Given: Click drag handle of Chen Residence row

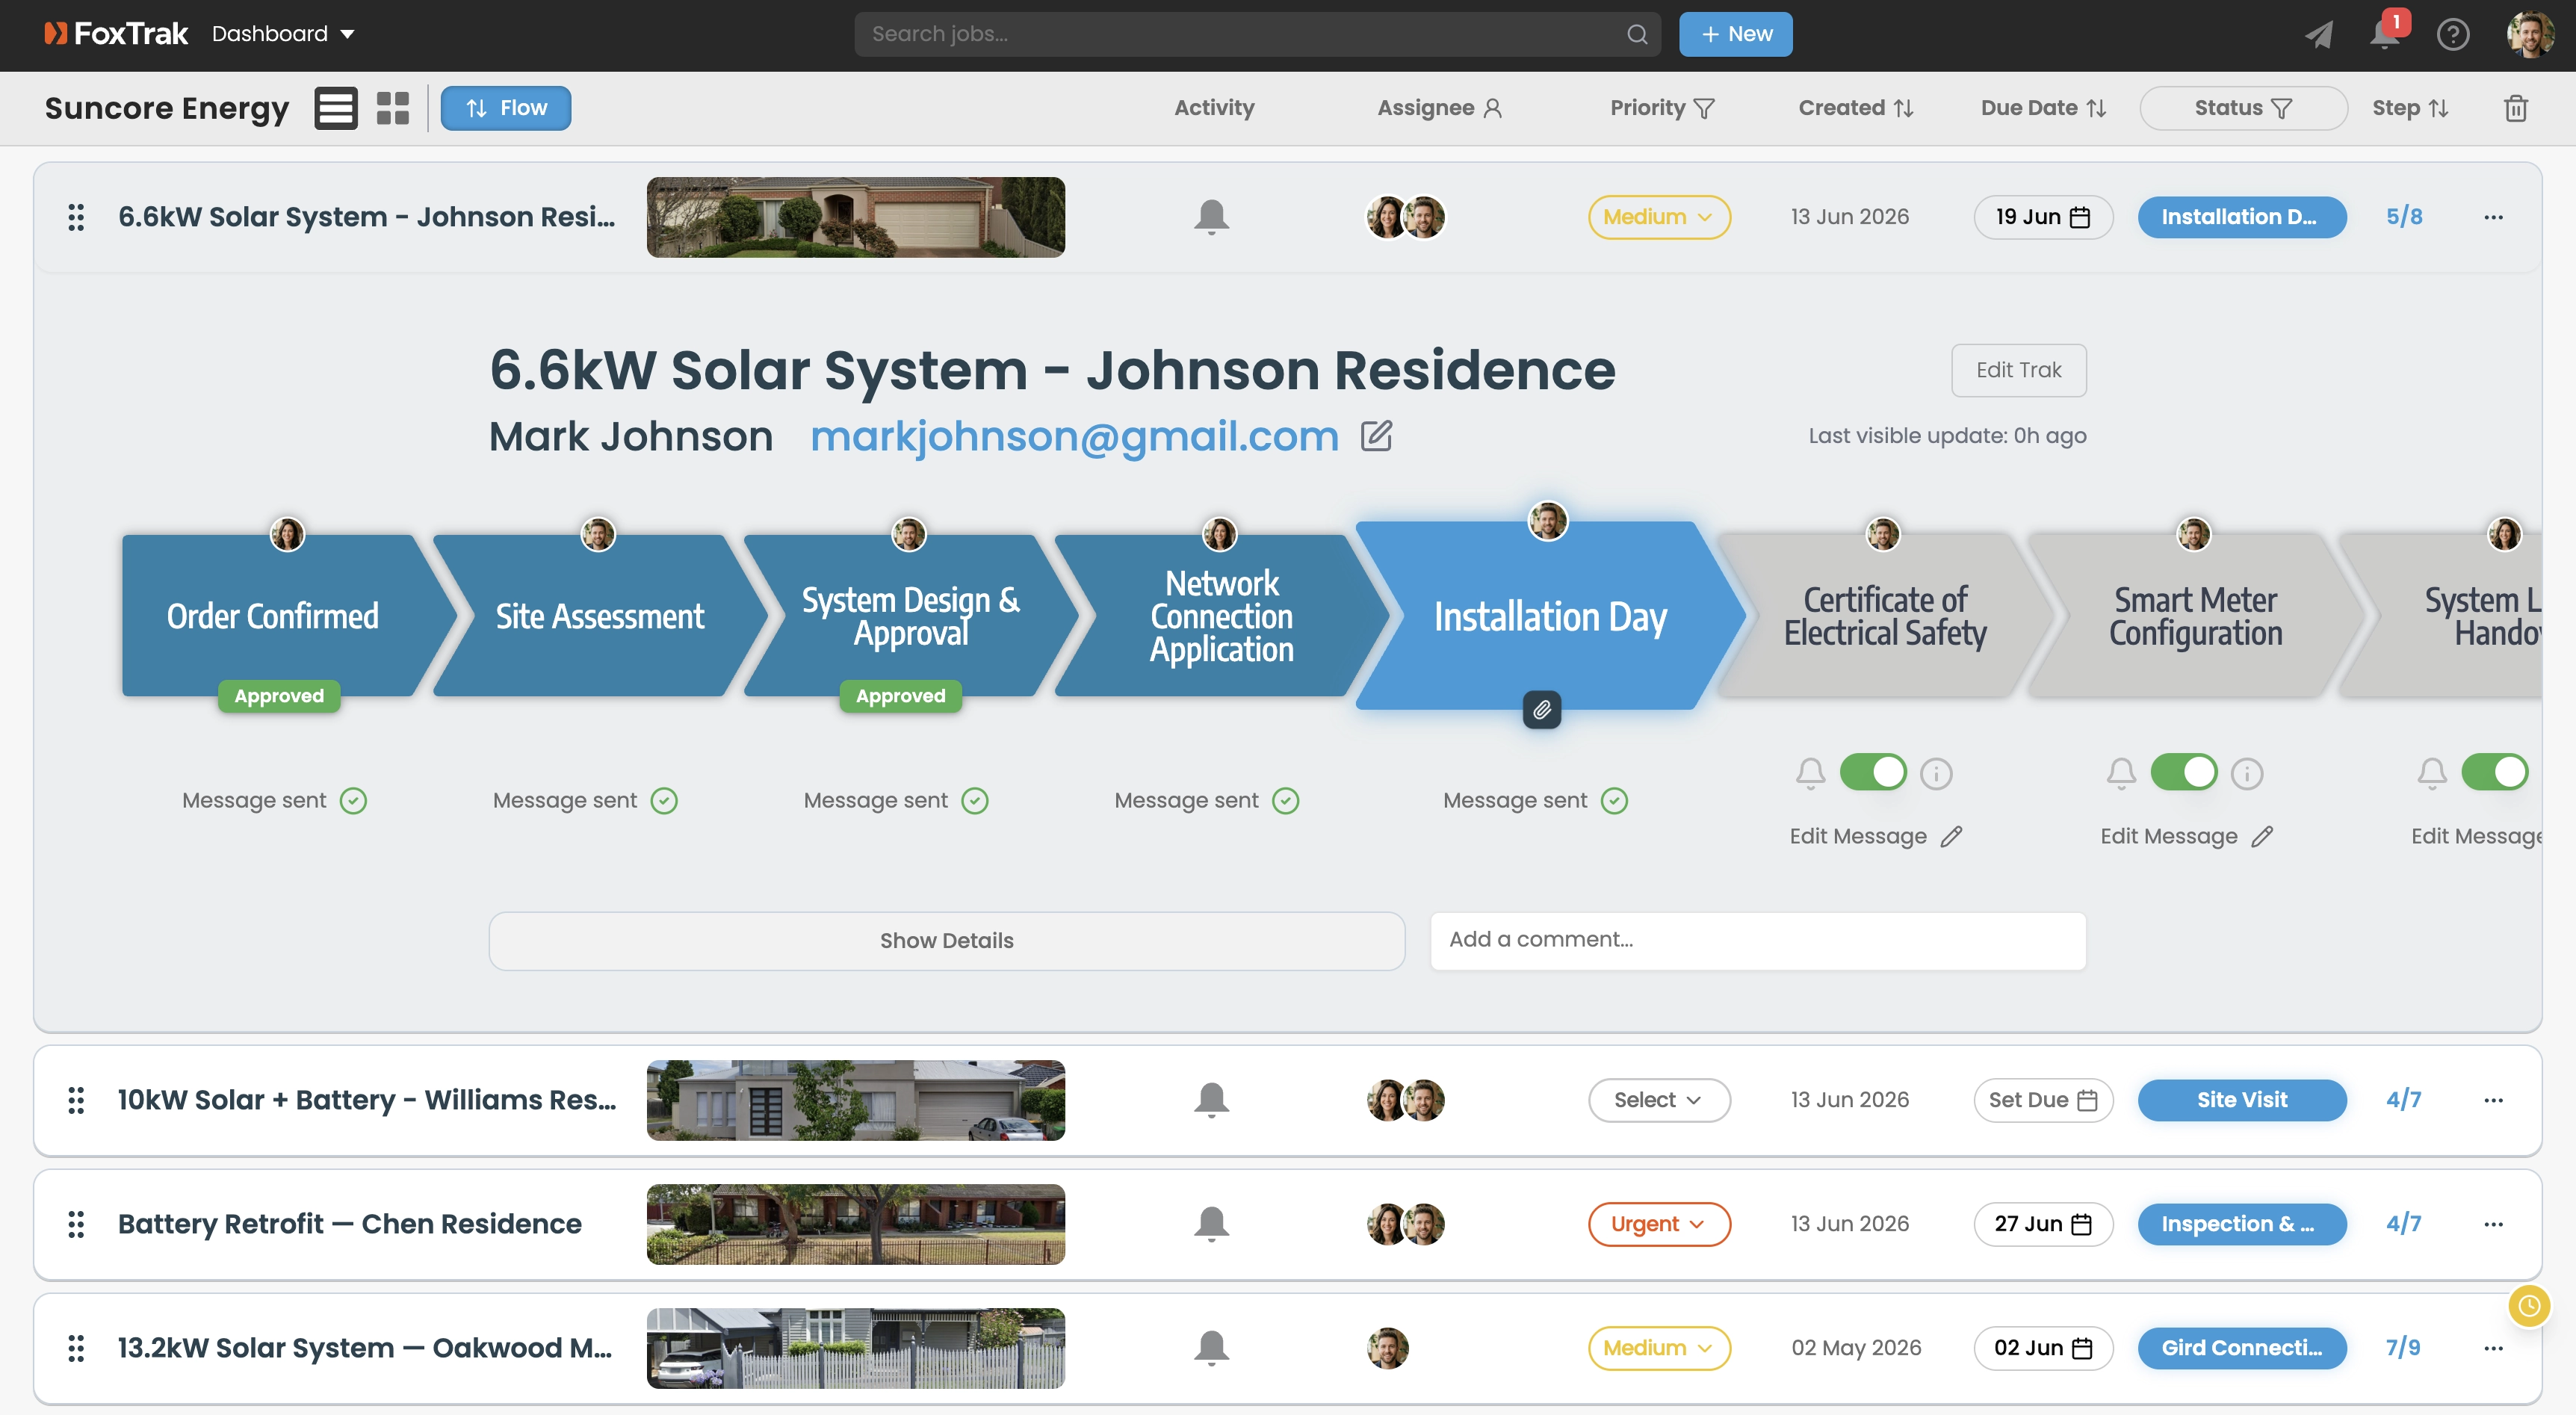Looking at the screenshot, I should coord(76,1224).
